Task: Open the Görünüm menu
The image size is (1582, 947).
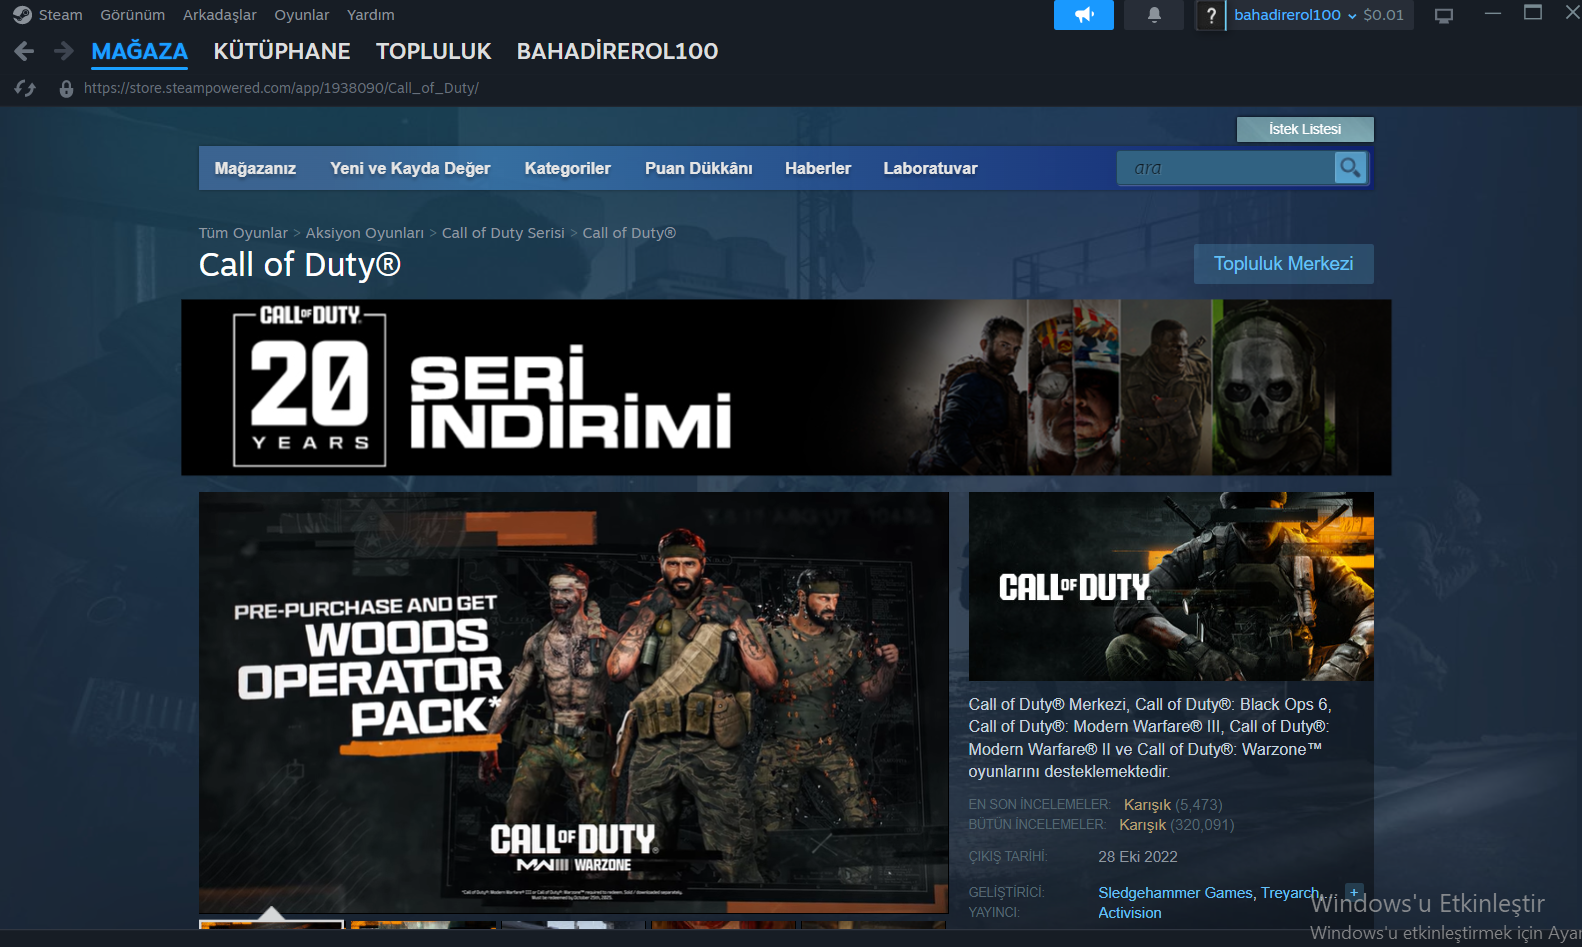Action: 132,15
